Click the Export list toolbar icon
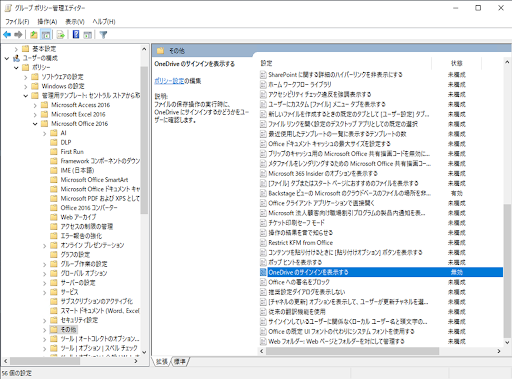Image resolution: width=512 pixels, height=379 pixels. click(61, 34)
